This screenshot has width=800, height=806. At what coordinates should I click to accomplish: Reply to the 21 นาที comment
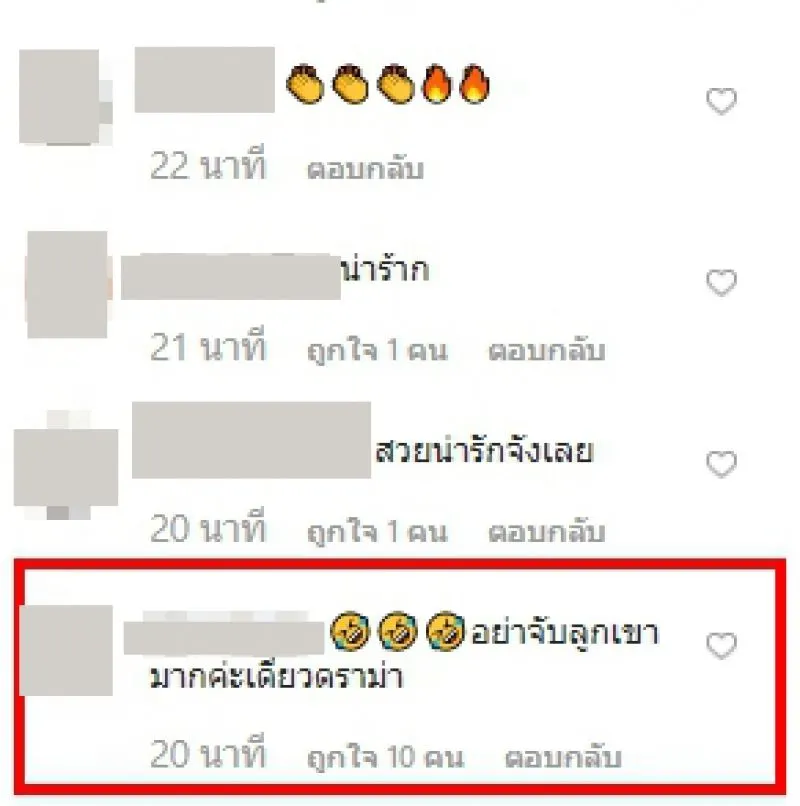click(546, 350)
